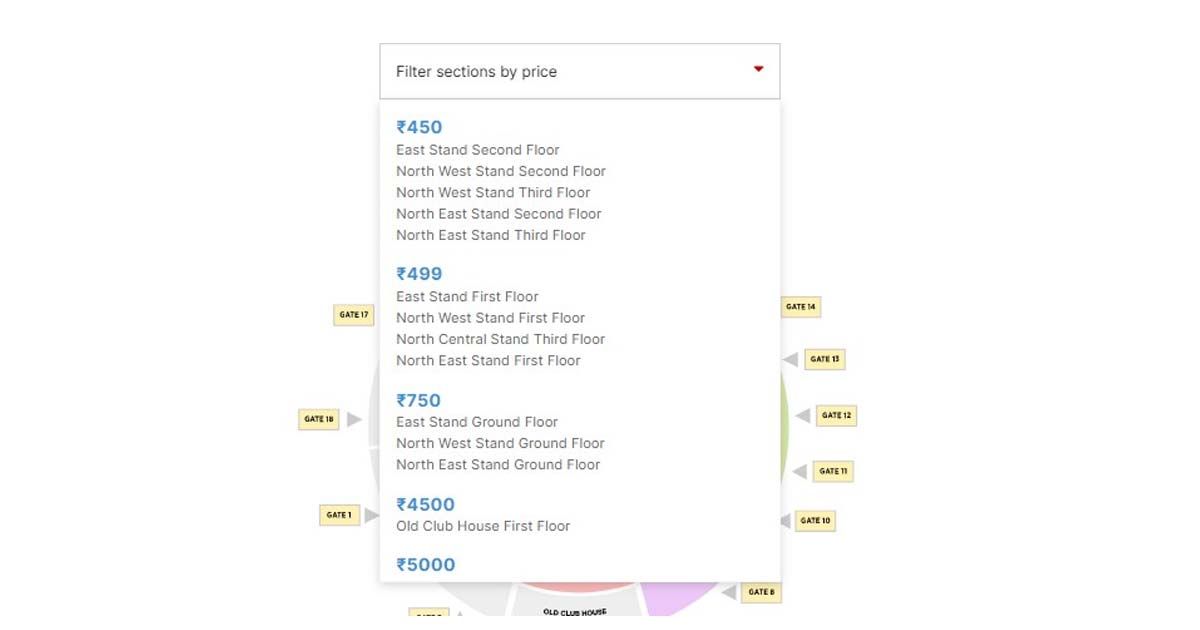The height and width of the screenshot is (630, 1200).
Task: Select the Gate 12 marker
Action: pyautogui.click(x=836, y=415)
